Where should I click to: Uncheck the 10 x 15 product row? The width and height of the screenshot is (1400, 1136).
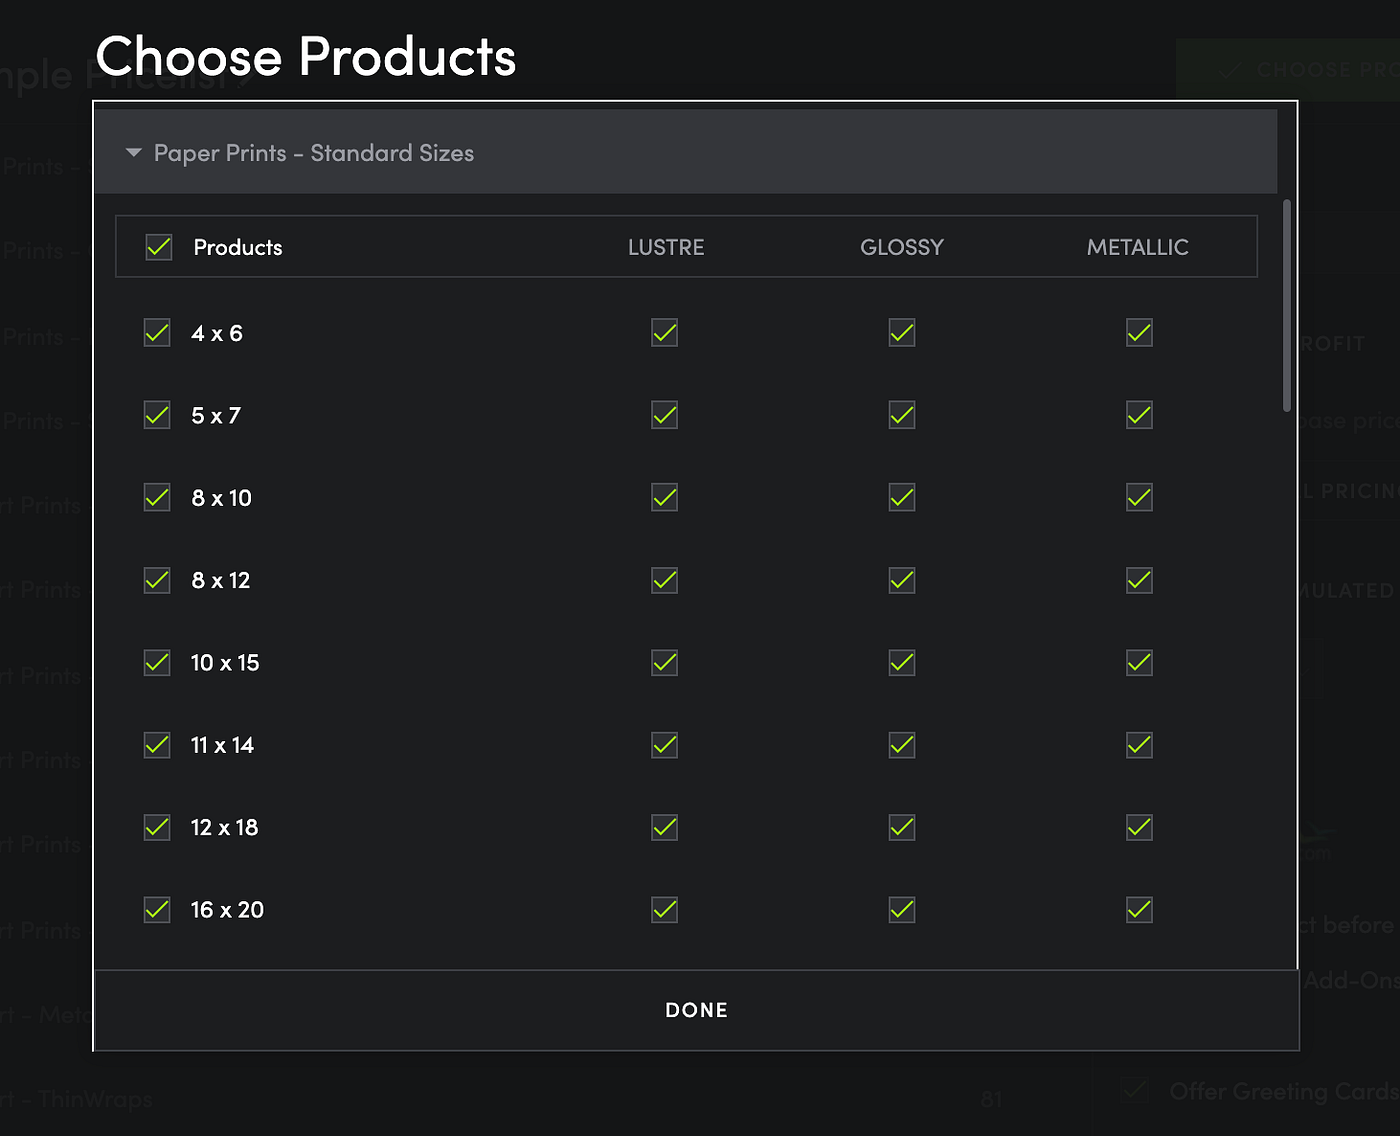click(x=157, y=663)
